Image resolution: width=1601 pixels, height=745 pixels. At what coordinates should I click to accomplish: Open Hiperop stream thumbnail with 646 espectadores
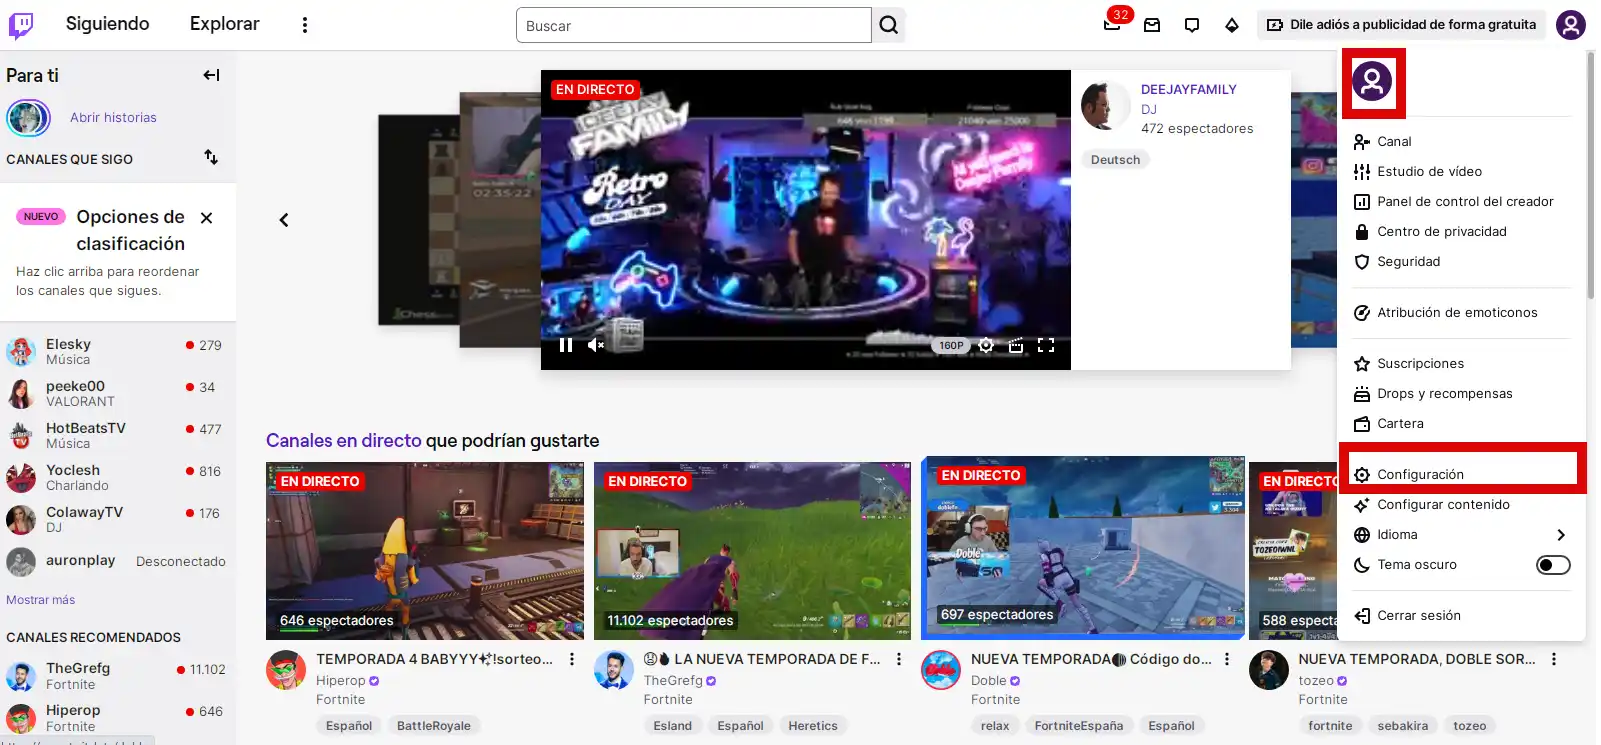click(x=425, y=551)
